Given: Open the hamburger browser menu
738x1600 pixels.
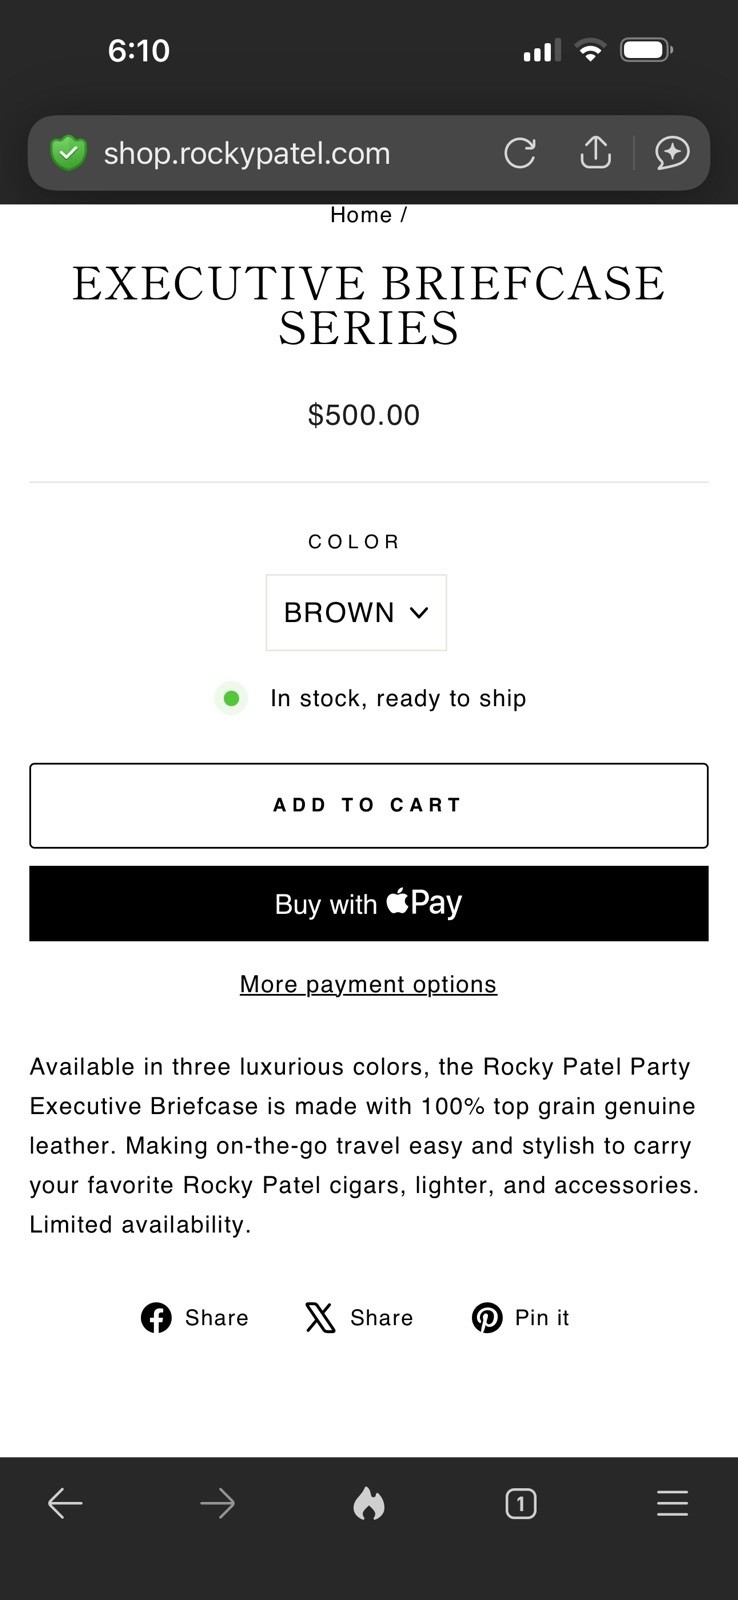Looking at the screenshot, I should pyautogui.click(x=672, y=1503).
